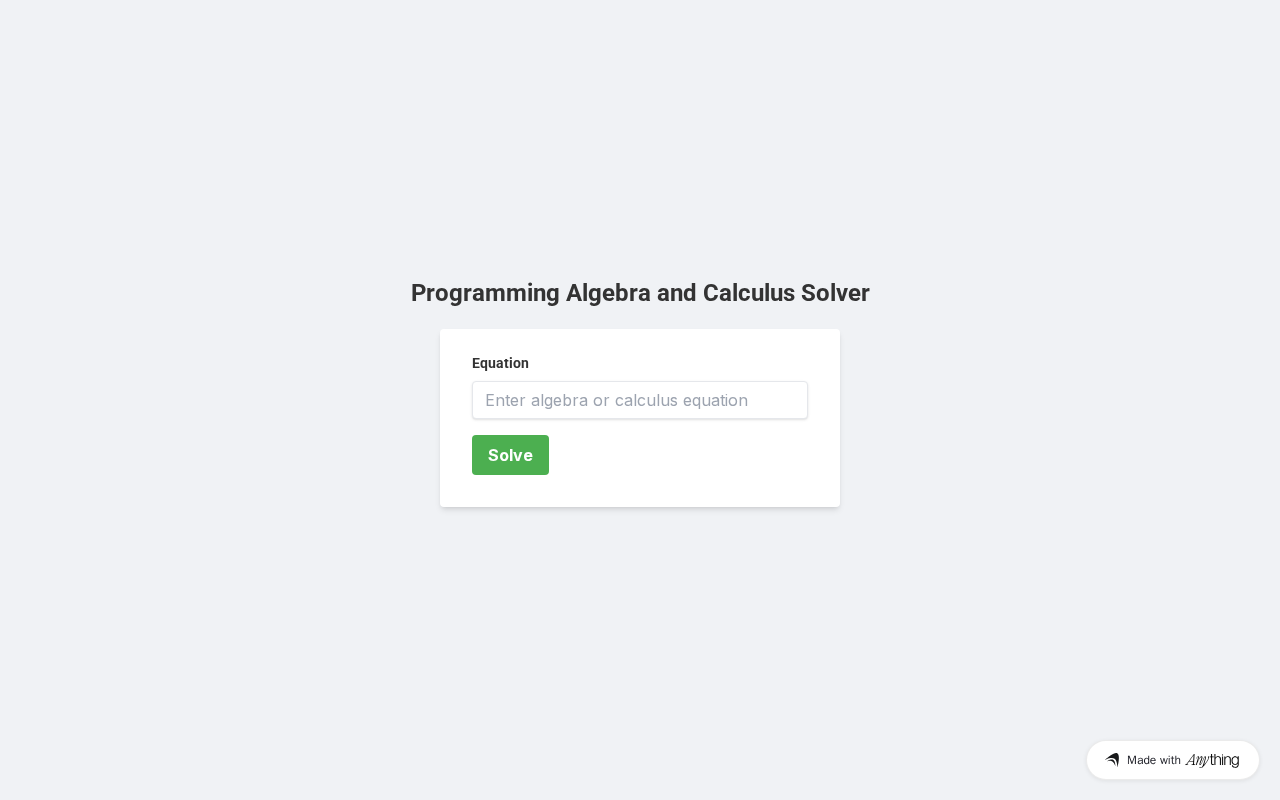The height and width of the screenshot is (800, 1280).
Task: Click the word algebra in the input placeholder
Action: (x=560, y=400)
